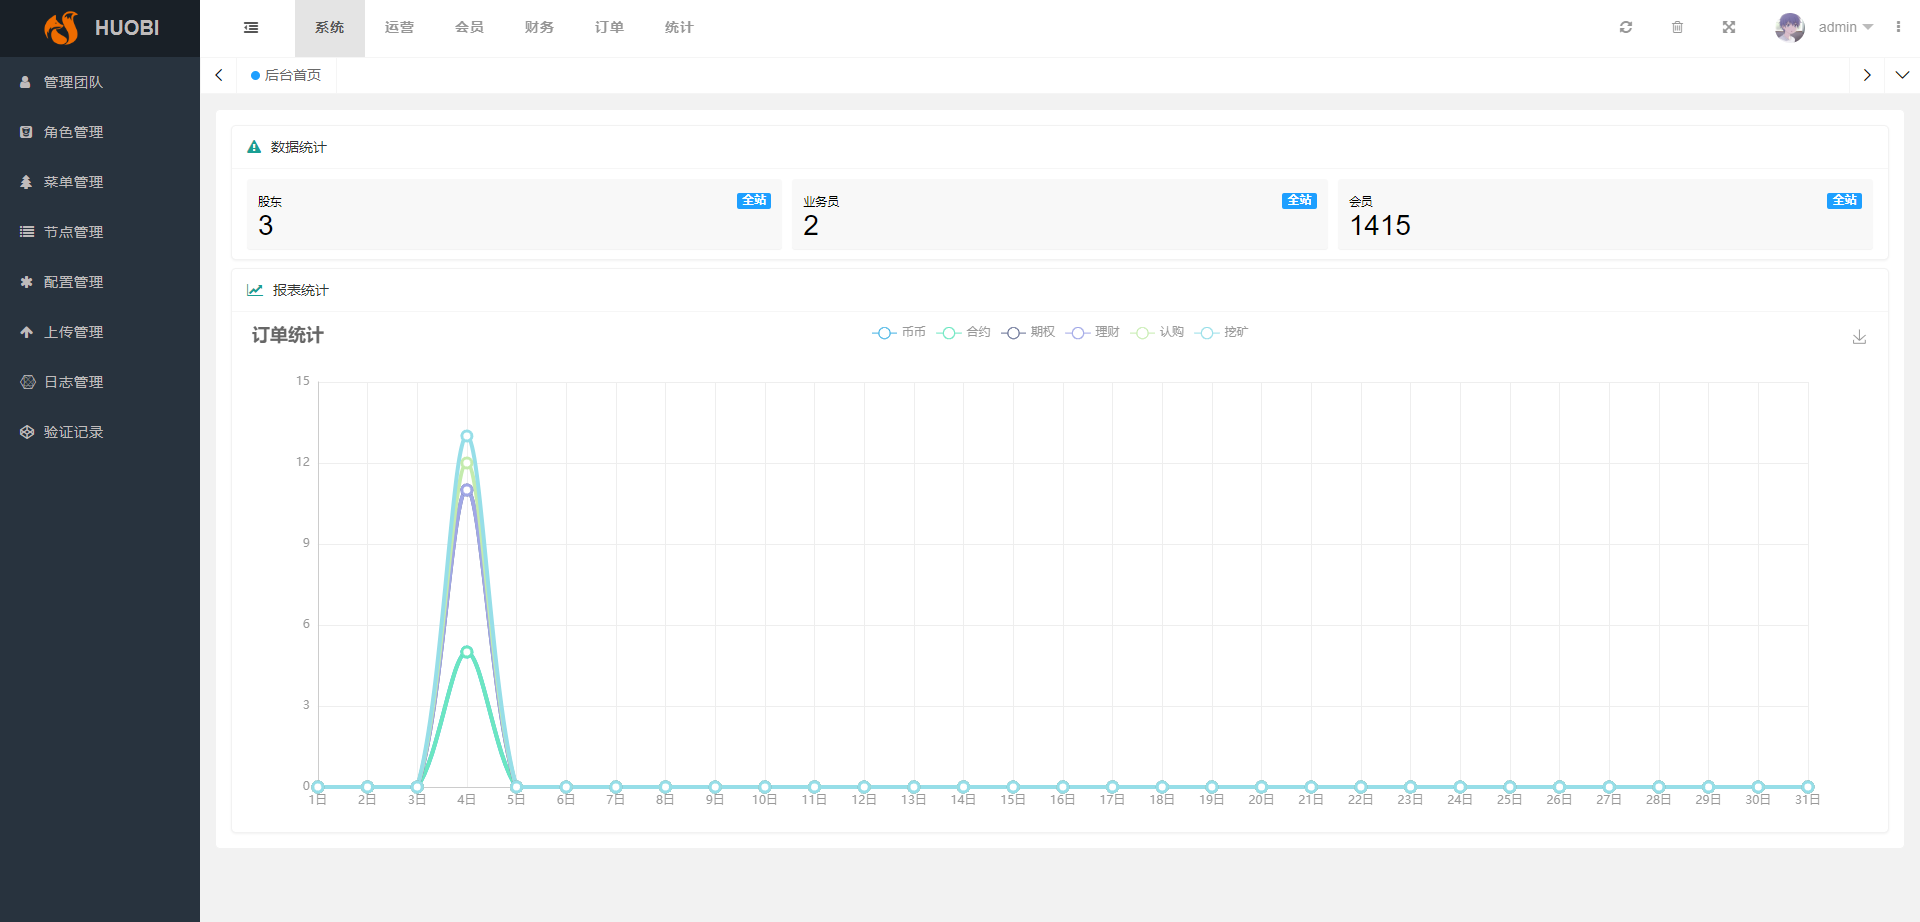Viewport: 1920px width, 922px height.
Task: Click the 全站 badge on the 业务员 card
Action: [1299, 201]
